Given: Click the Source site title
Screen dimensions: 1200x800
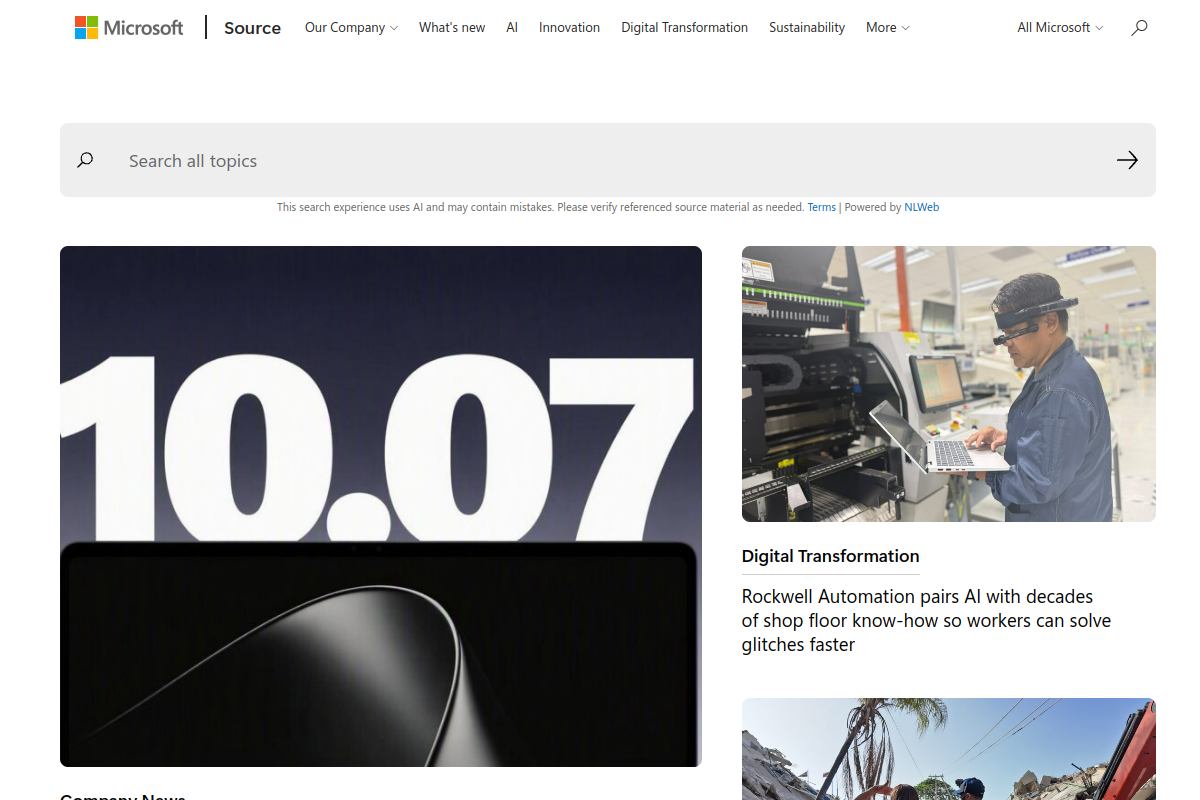Looking at the screenshot, I should pyautogui.click(x=252, y=28).
